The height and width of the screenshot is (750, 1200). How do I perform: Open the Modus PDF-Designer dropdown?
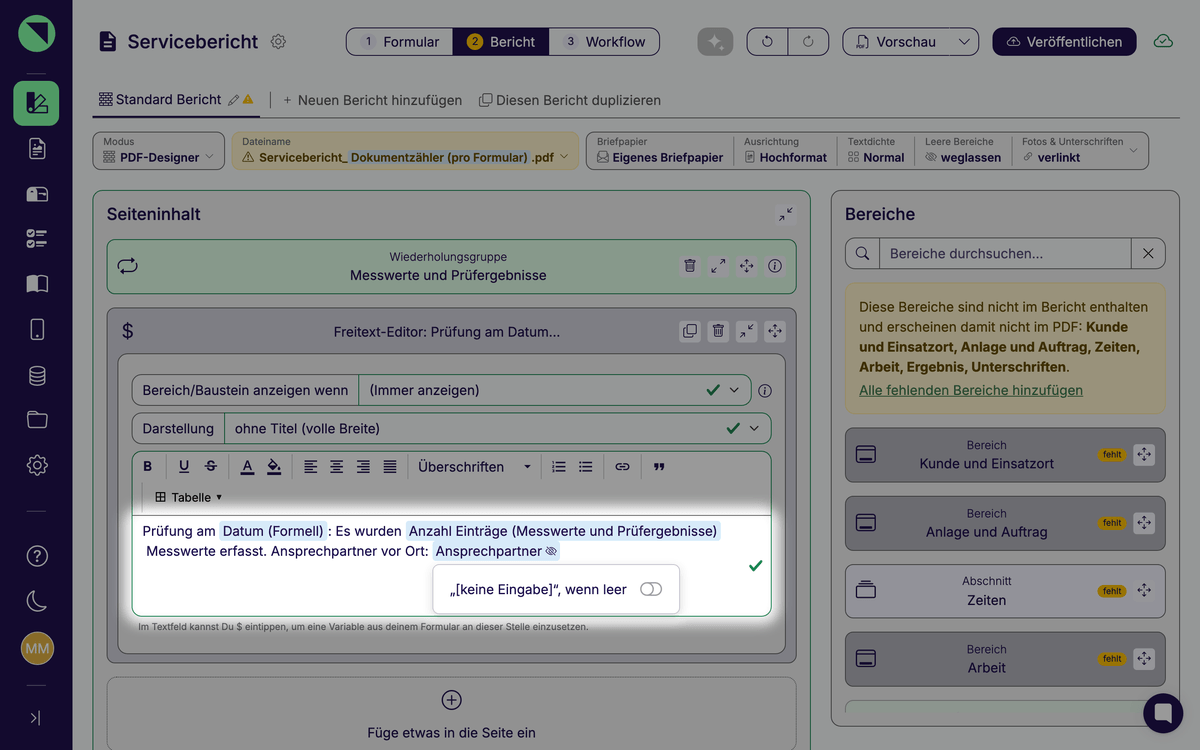(159, 151)
